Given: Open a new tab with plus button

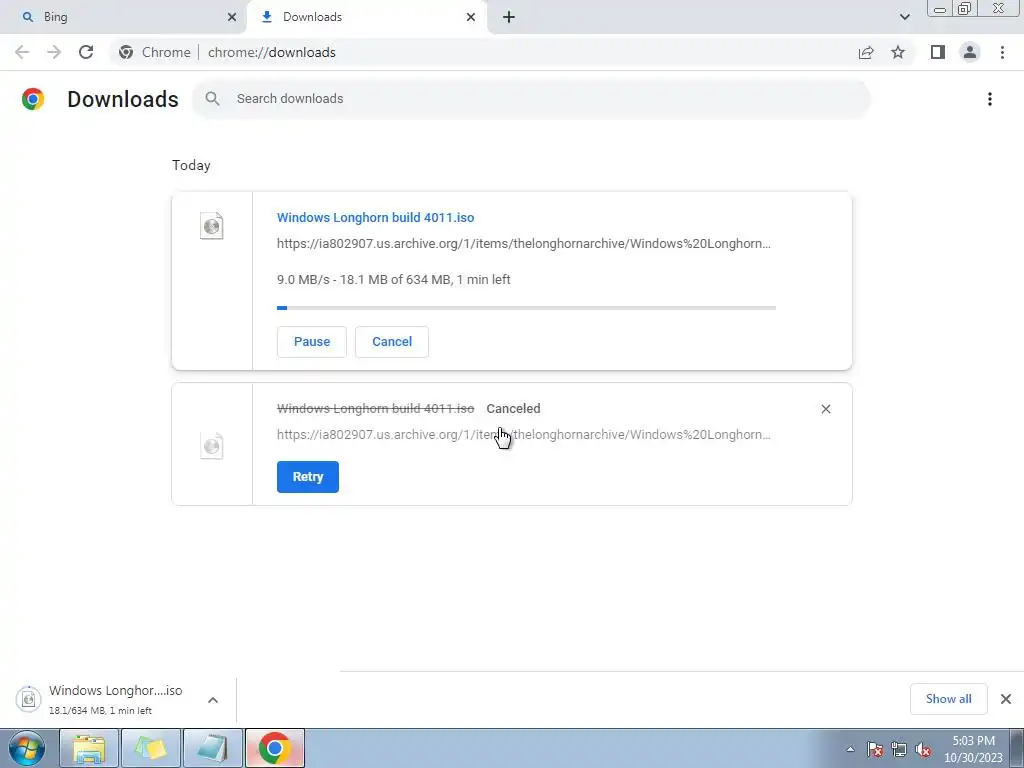Looking at the screenshot, I should click(509, 18).
